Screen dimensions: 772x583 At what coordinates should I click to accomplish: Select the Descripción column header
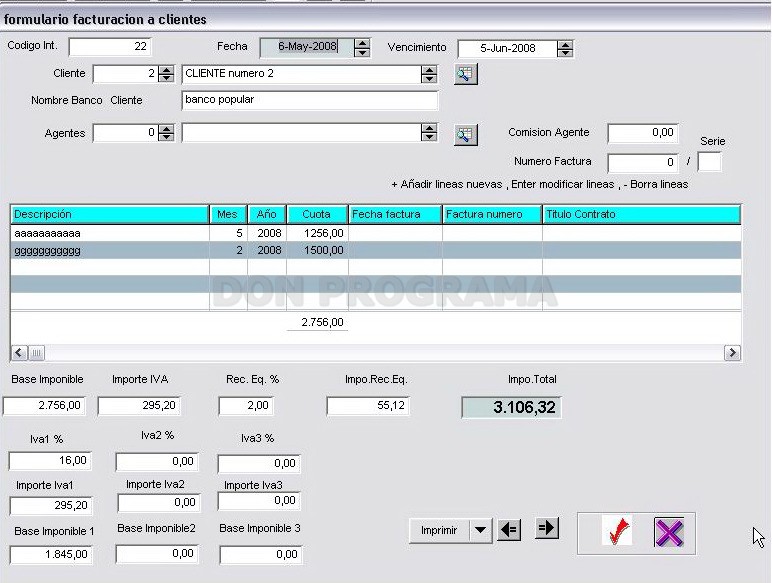point(109,214)
